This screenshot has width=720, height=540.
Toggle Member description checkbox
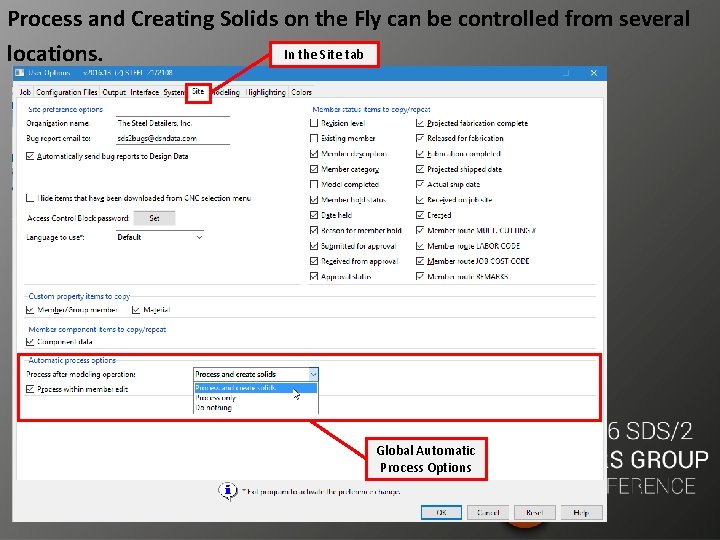point(314,154)
